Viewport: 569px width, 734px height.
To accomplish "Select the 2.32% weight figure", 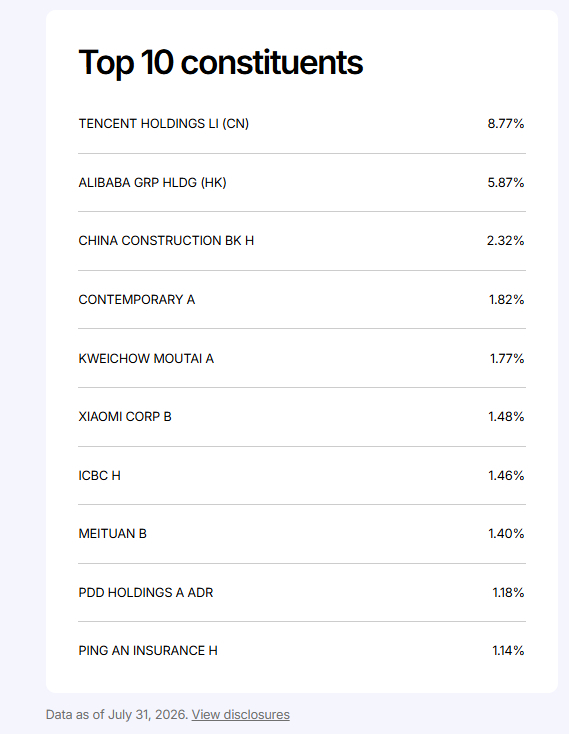I will pos(505,241).
